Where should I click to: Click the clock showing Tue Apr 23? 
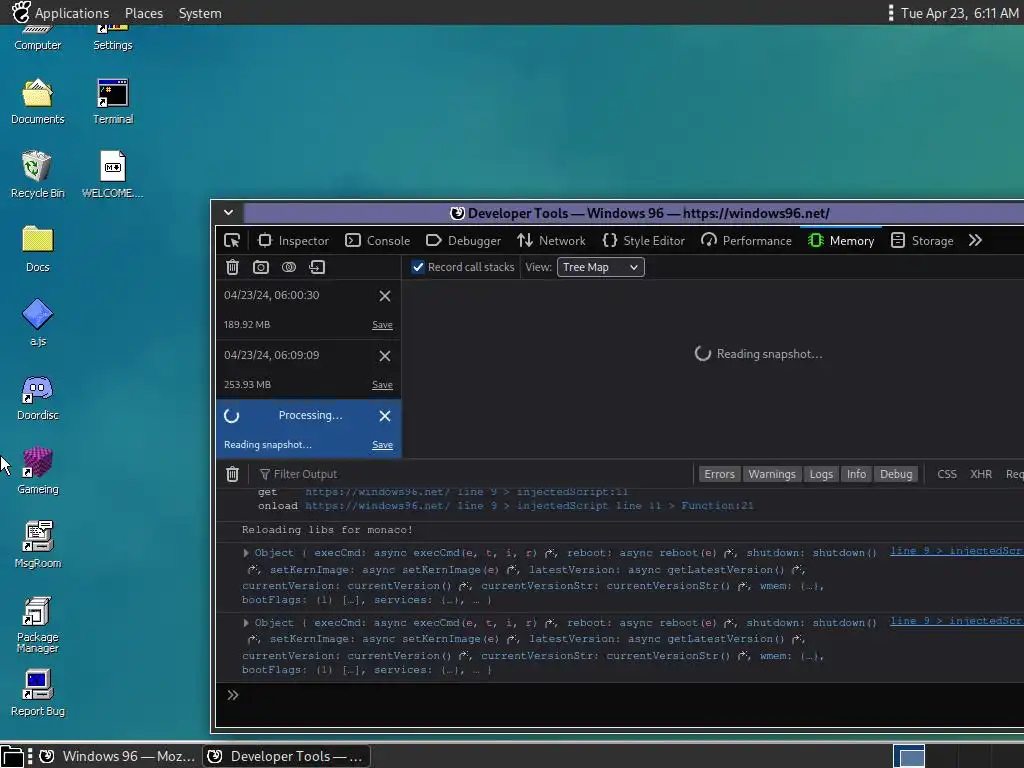click(x=959, y=13)
